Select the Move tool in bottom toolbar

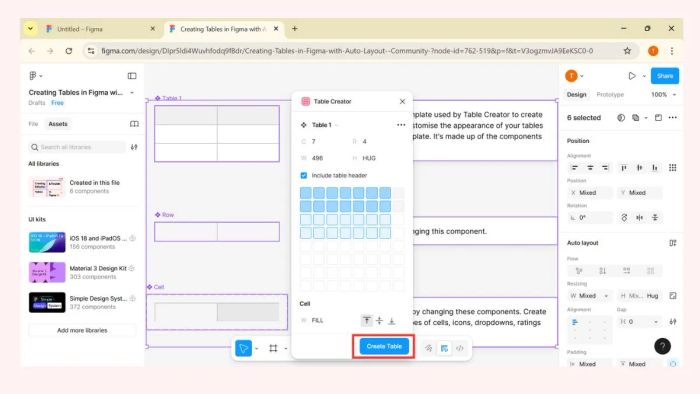[244, 348]
